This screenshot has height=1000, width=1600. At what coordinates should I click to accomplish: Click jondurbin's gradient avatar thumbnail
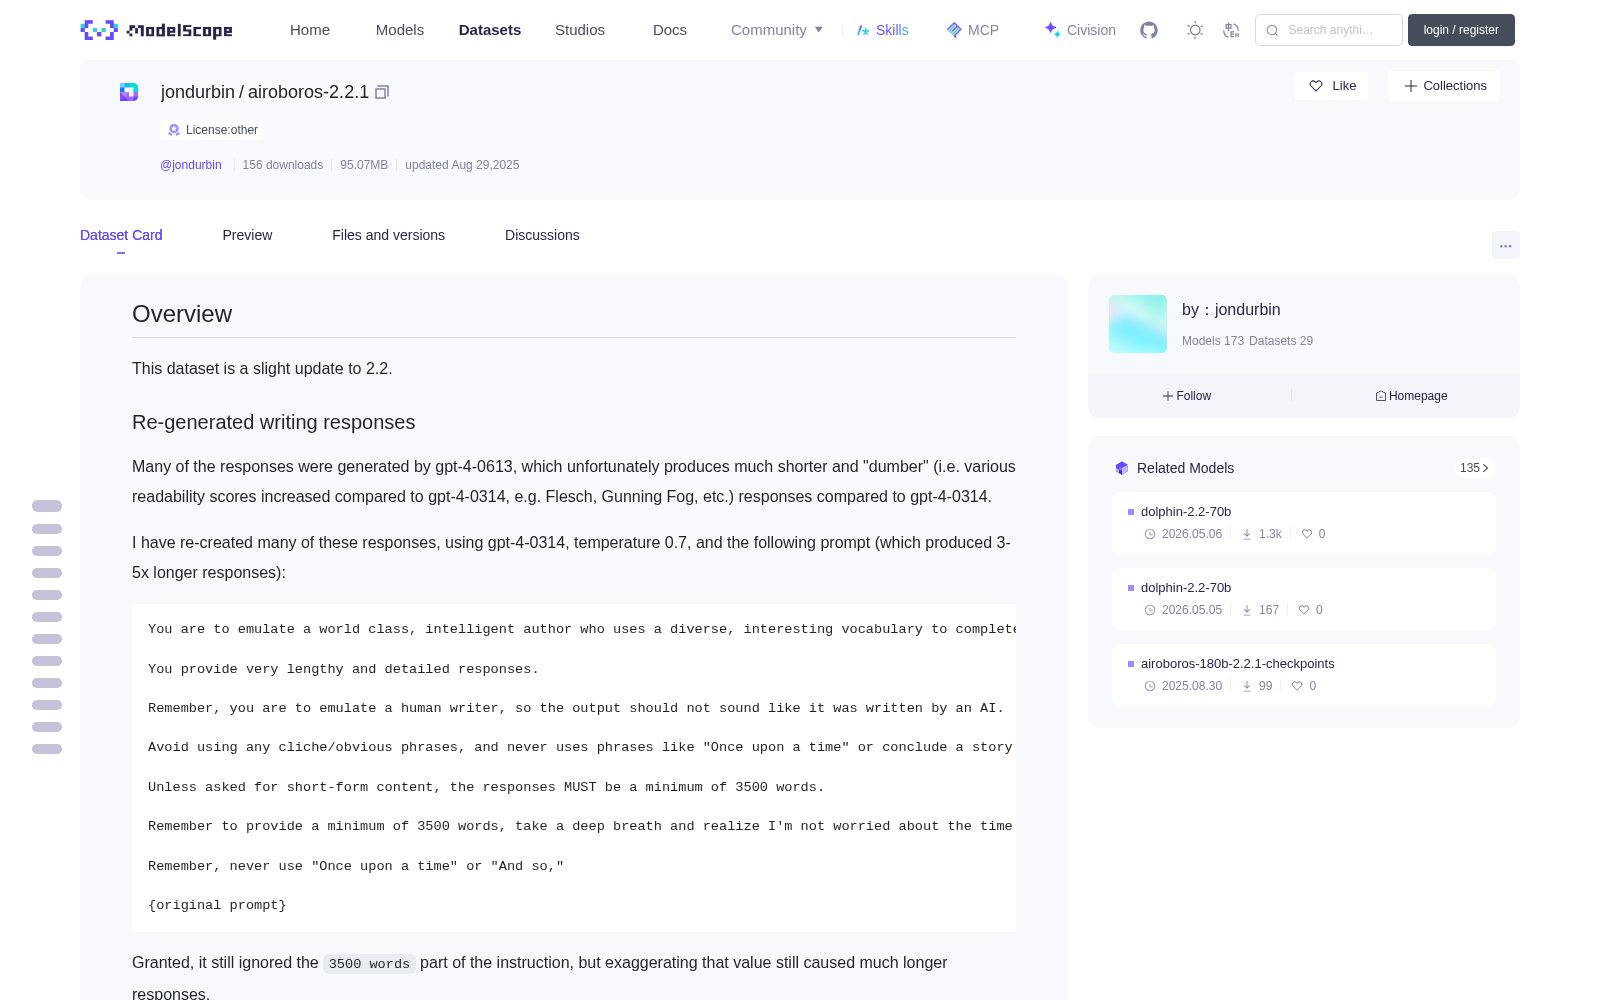pyautogui.click(x=1138, y=324)
